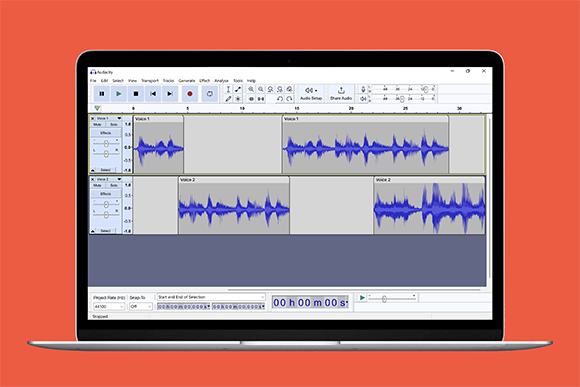
Task: Open Start and End of Selection dropdown
Action: pyautogui.click(x=211, y=297)
